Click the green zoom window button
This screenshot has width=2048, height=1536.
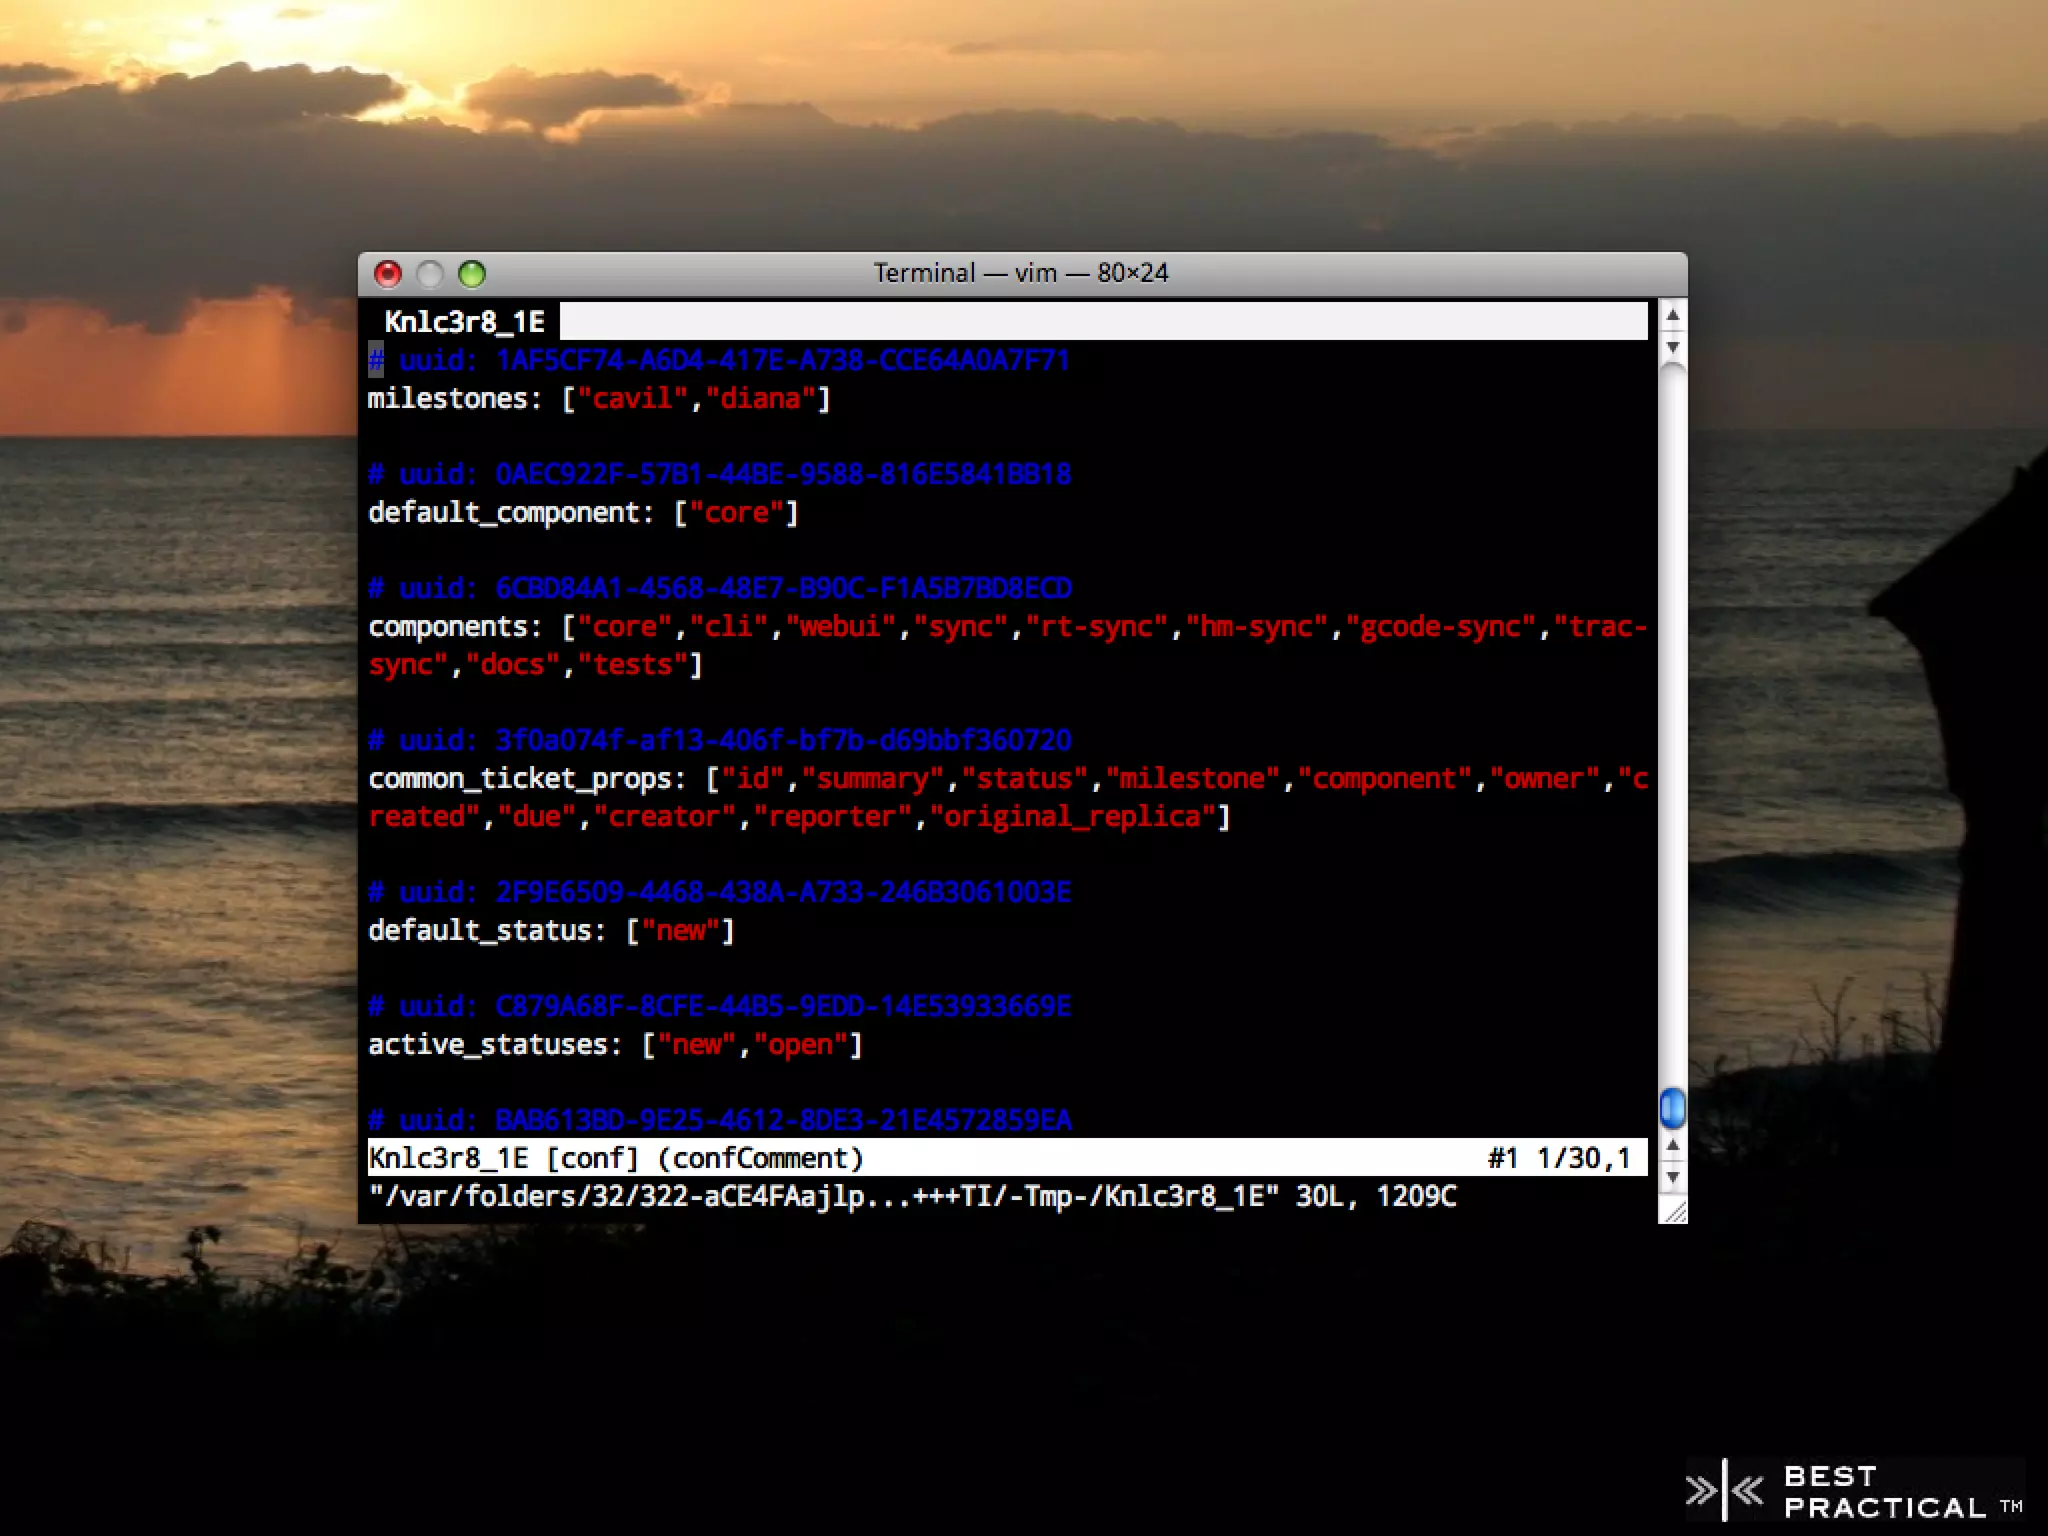tap(472, 273)
